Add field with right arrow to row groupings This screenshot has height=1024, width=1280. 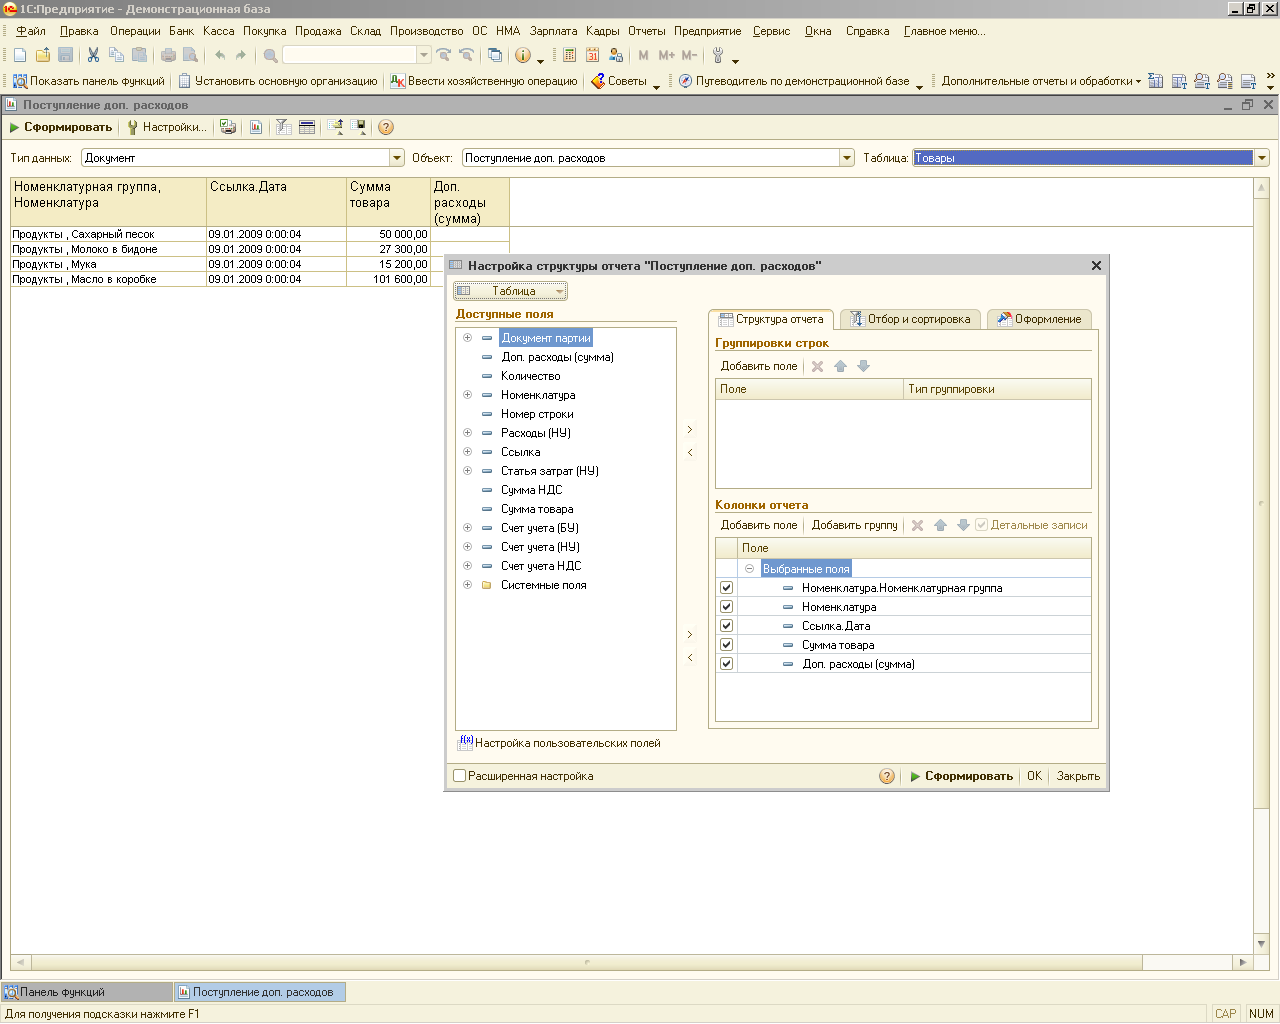(690, 430)
